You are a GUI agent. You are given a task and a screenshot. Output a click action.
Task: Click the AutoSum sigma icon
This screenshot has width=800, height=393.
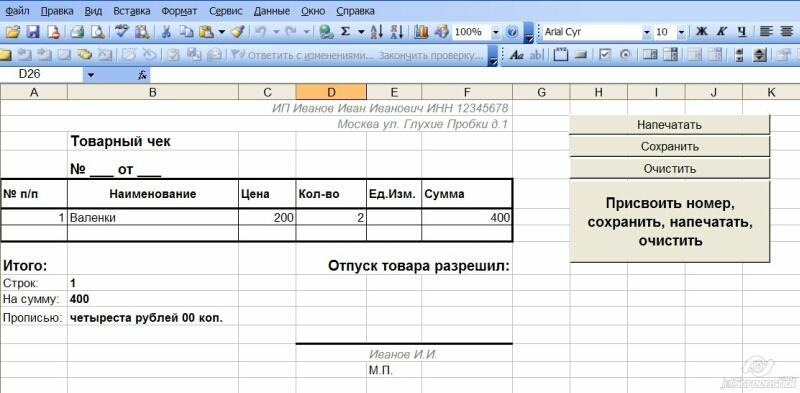coord(345,32)
